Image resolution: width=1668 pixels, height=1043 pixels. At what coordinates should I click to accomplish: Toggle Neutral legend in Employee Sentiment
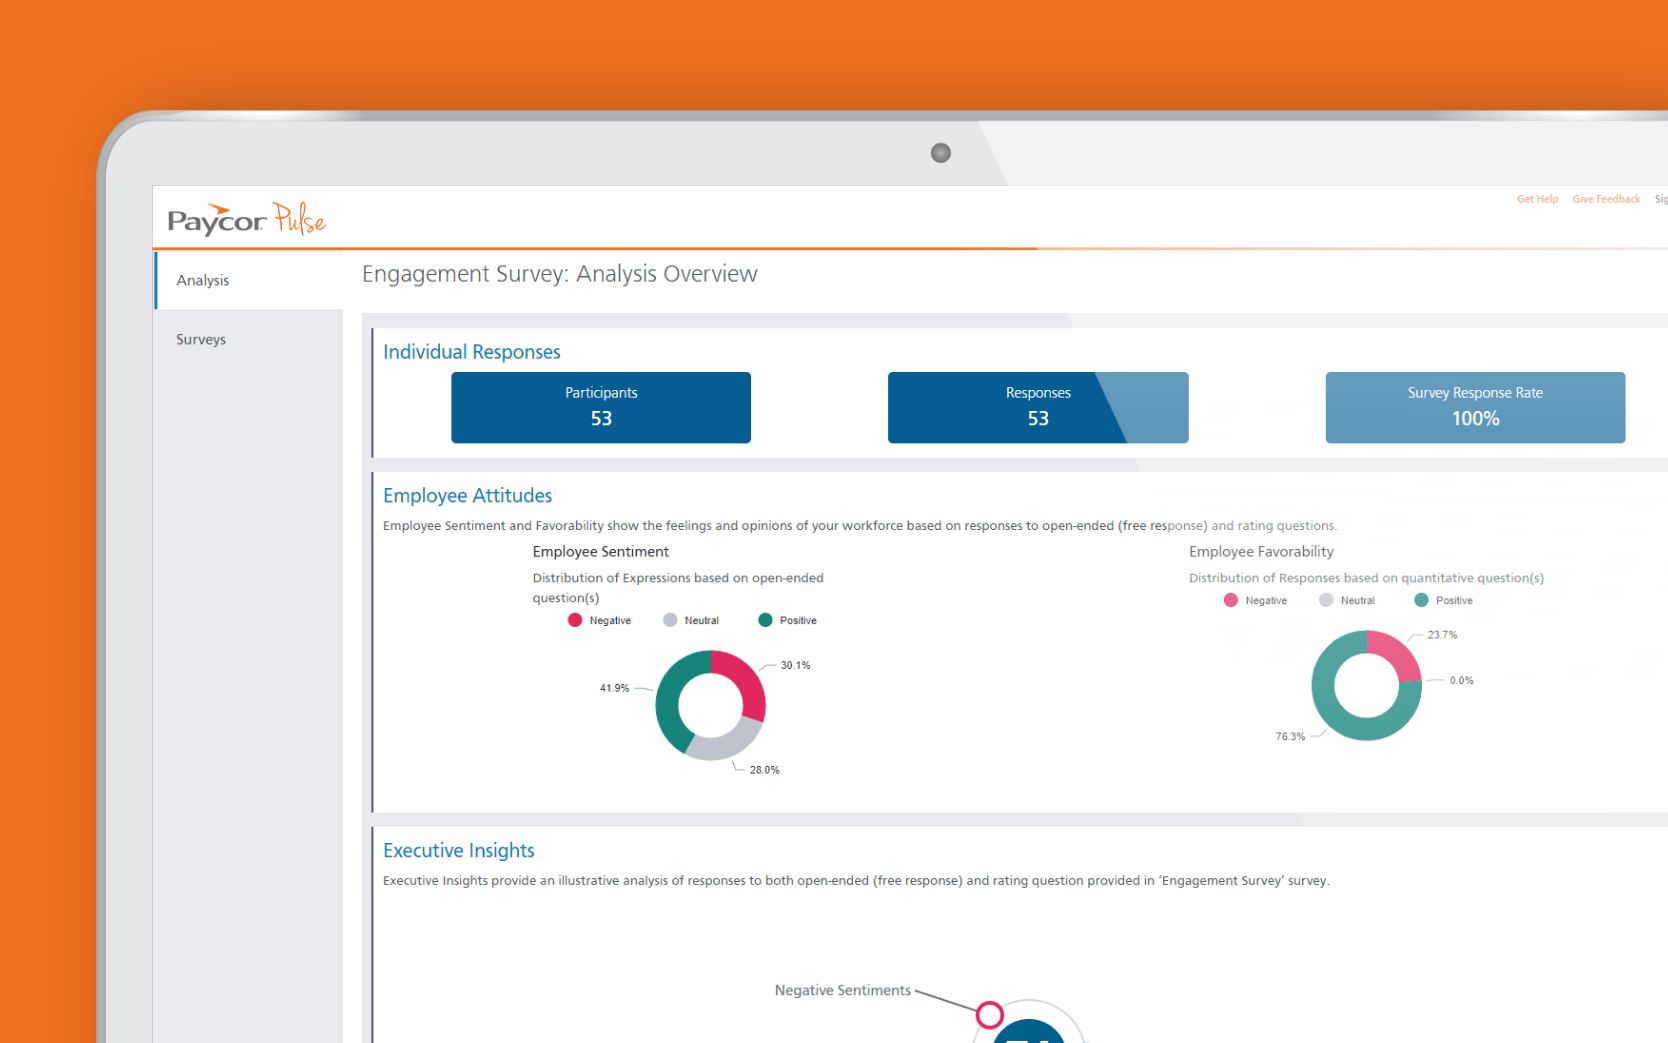691,620
